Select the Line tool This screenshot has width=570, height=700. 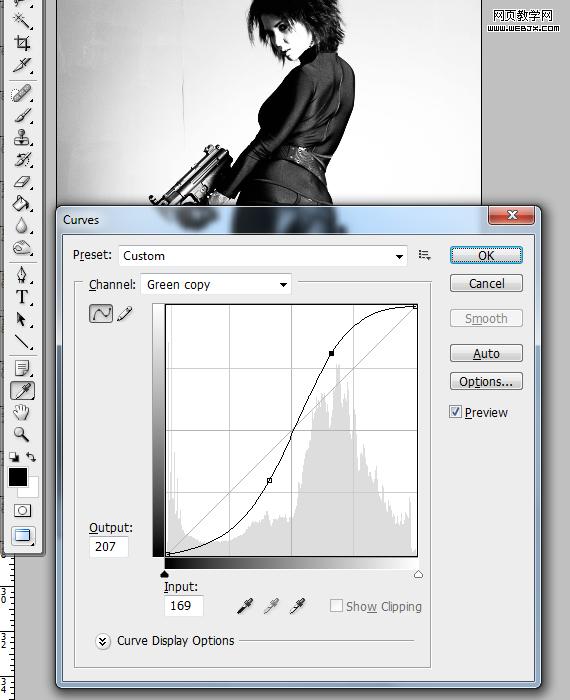(x=21, y=342)
